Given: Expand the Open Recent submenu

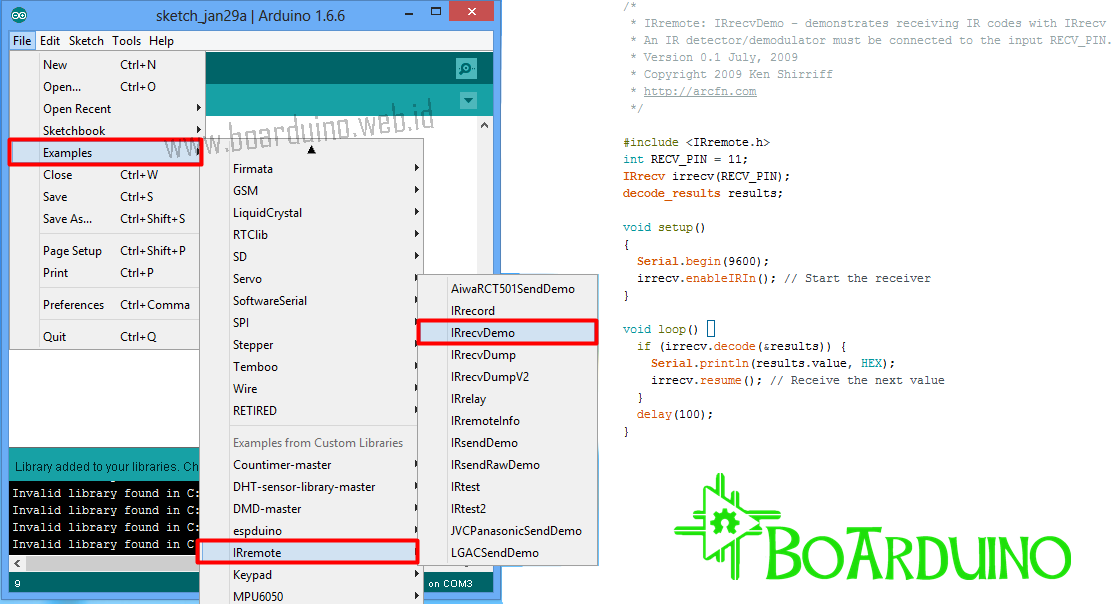Looking at the screenshot, I should pos(107,109).
